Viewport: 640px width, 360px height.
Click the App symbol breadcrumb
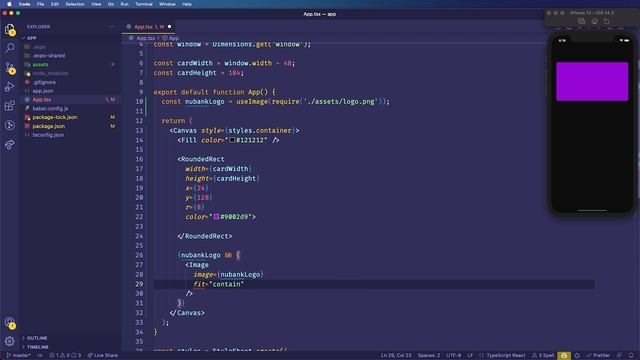tap(171, 38)
